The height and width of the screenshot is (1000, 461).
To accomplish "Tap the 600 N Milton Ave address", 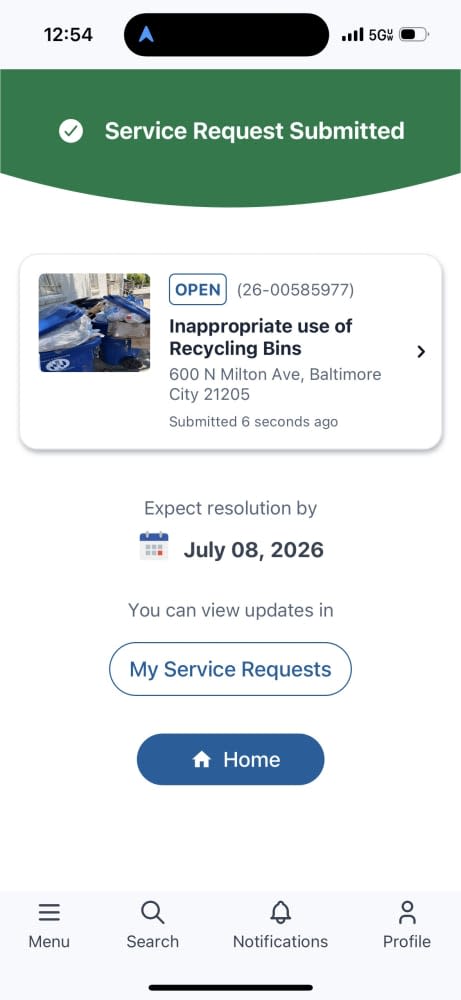I will 275,385.
